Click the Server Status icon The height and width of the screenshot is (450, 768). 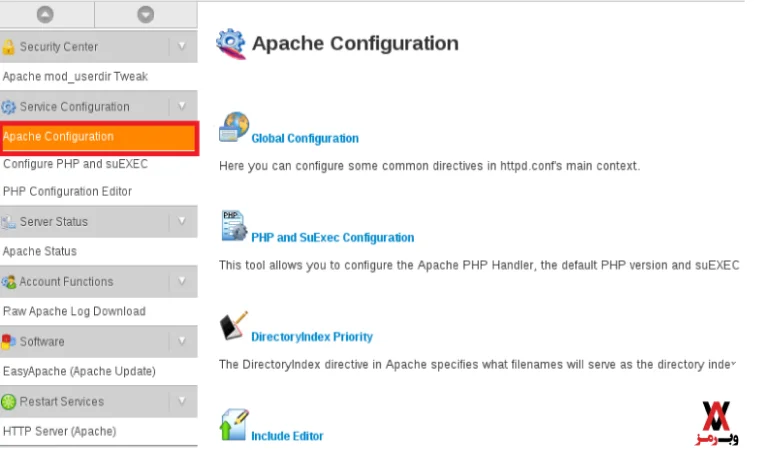[8, 222]
